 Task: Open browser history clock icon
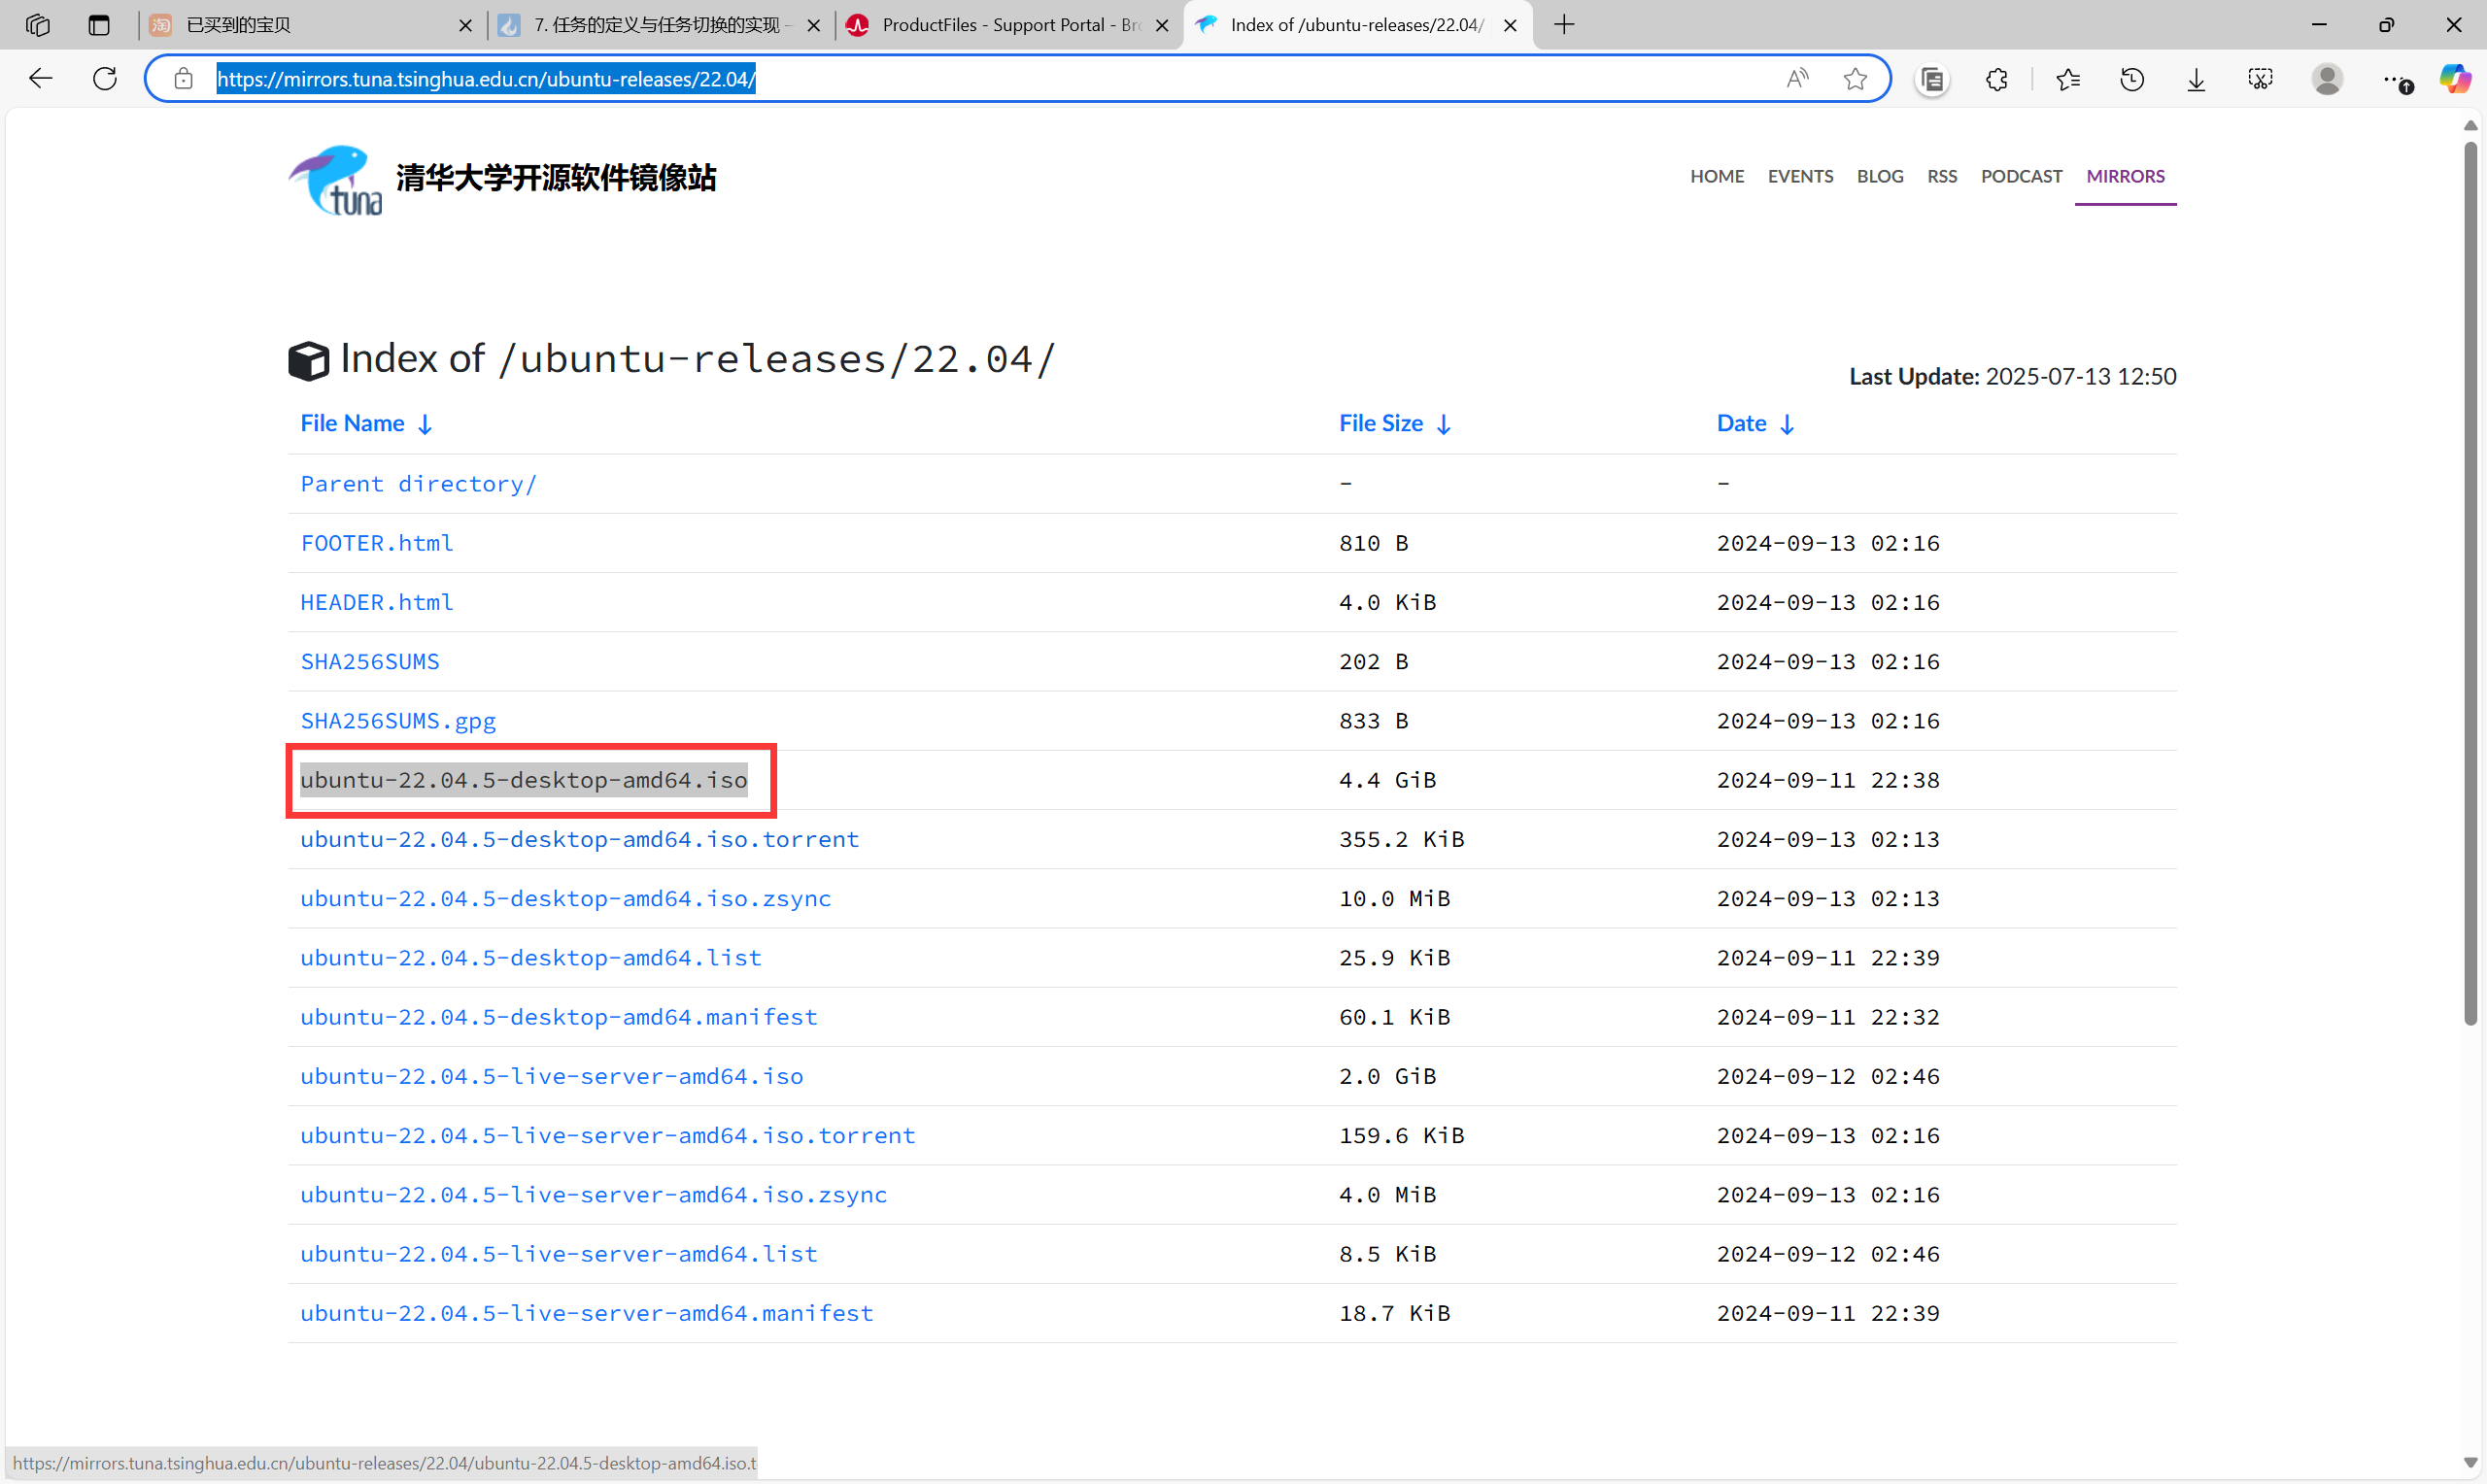pyautogui.click(x=2132, y=79)
